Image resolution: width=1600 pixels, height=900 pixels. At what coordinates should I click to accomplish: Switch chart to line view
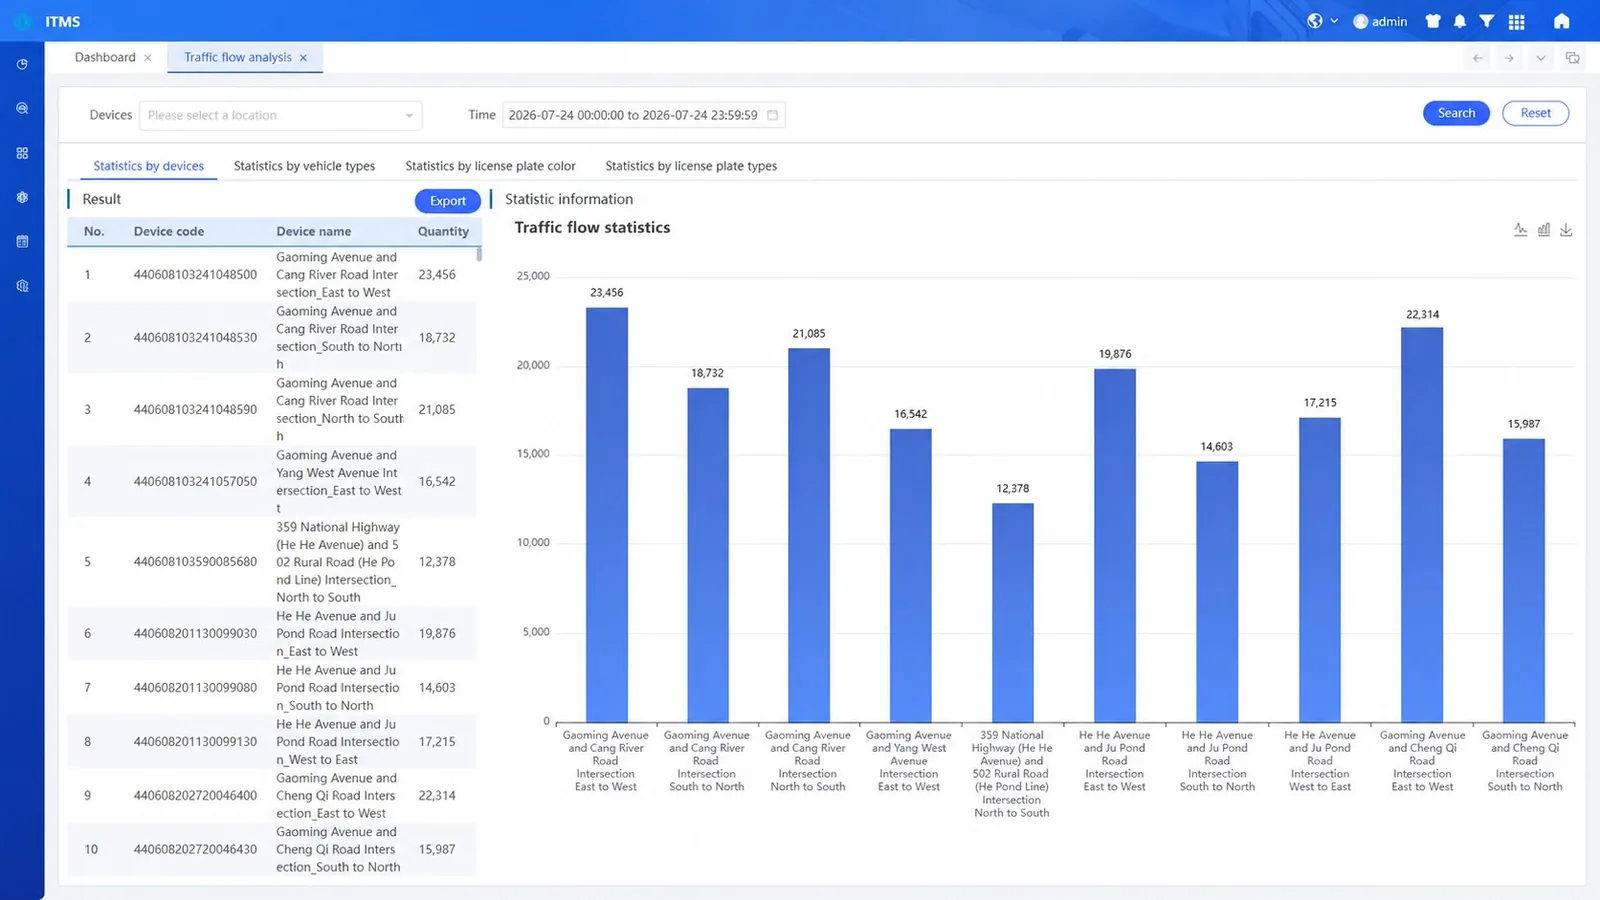pyautogui.click(x=1520, y=230)
